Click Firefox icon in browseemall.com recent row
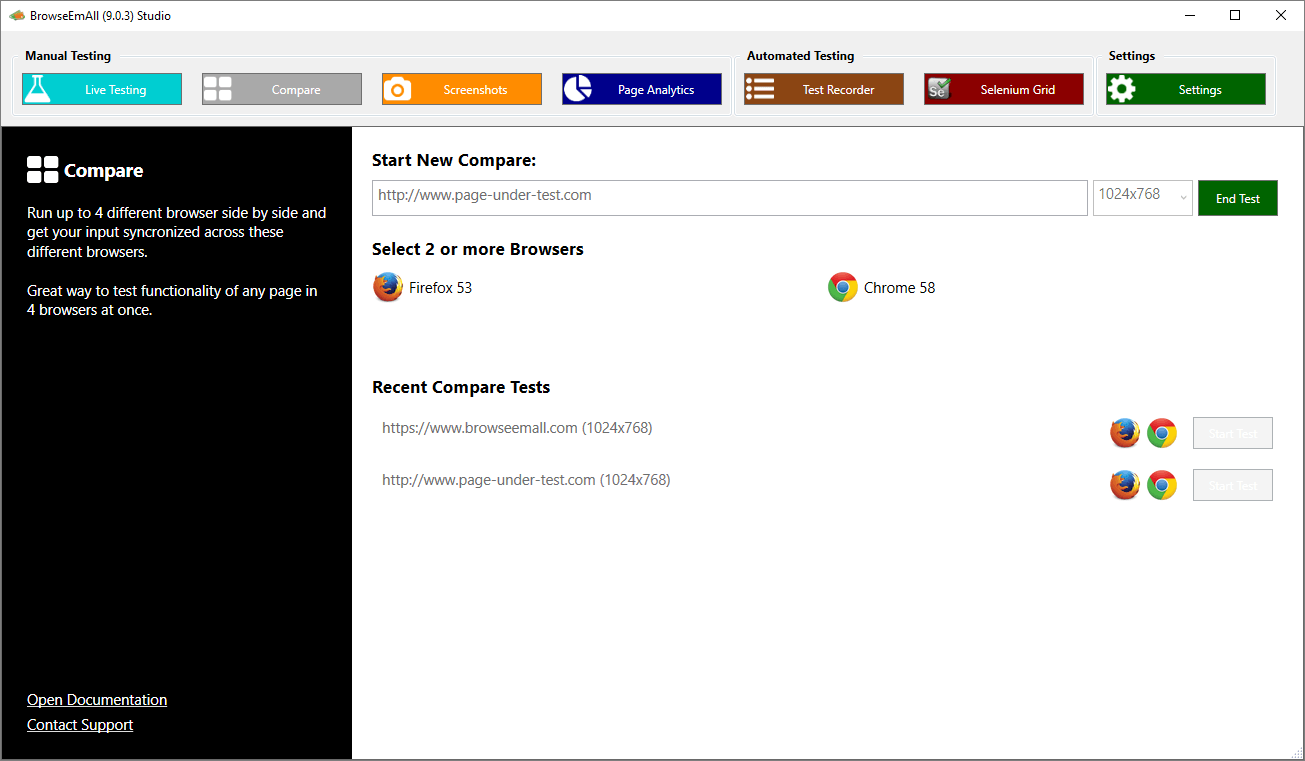Image resolution: width=1305 pixels, height=761 pixels. (1125, 433)
